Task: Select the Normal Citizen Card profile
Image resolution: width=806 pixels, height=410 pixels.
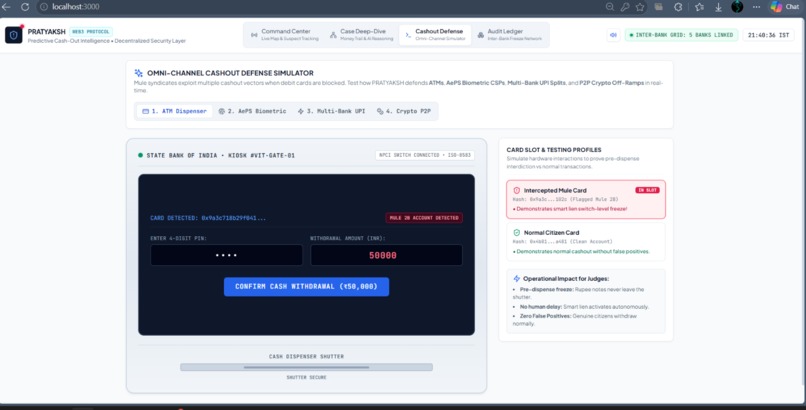Action: pyautogui.click(x=585, y=241)
